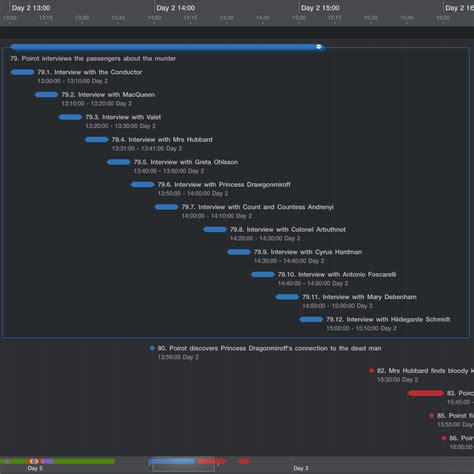Click the isolated red blob in the overview strip

coord(244,461)
